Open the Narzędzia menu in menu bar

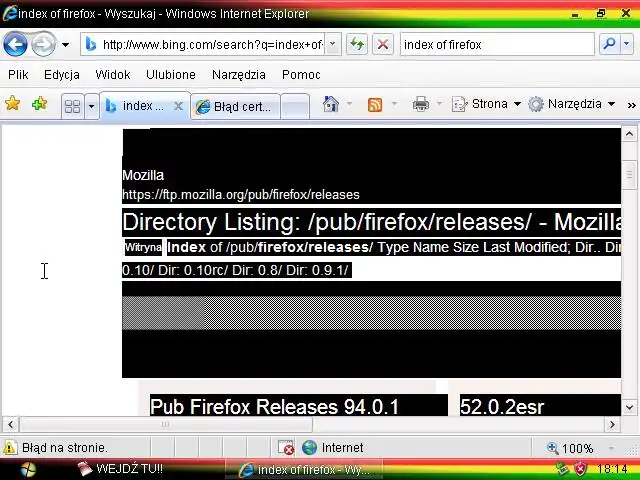pos(239,75)
